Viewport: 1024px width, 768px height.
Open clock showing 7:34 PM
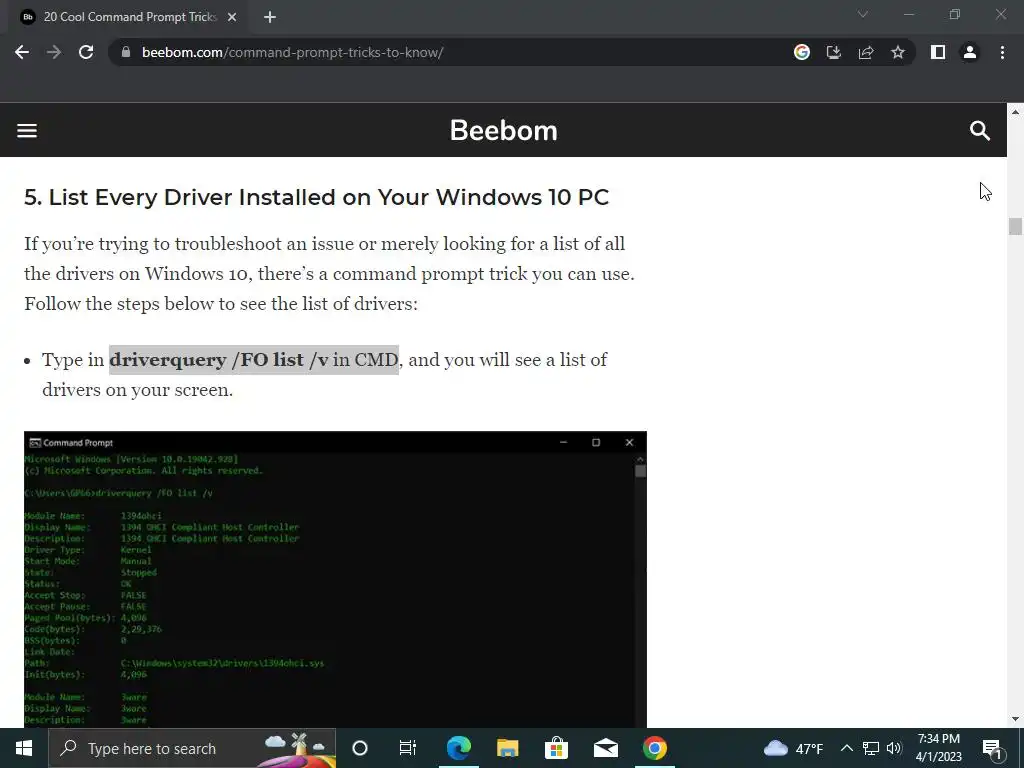pos(938,748)
